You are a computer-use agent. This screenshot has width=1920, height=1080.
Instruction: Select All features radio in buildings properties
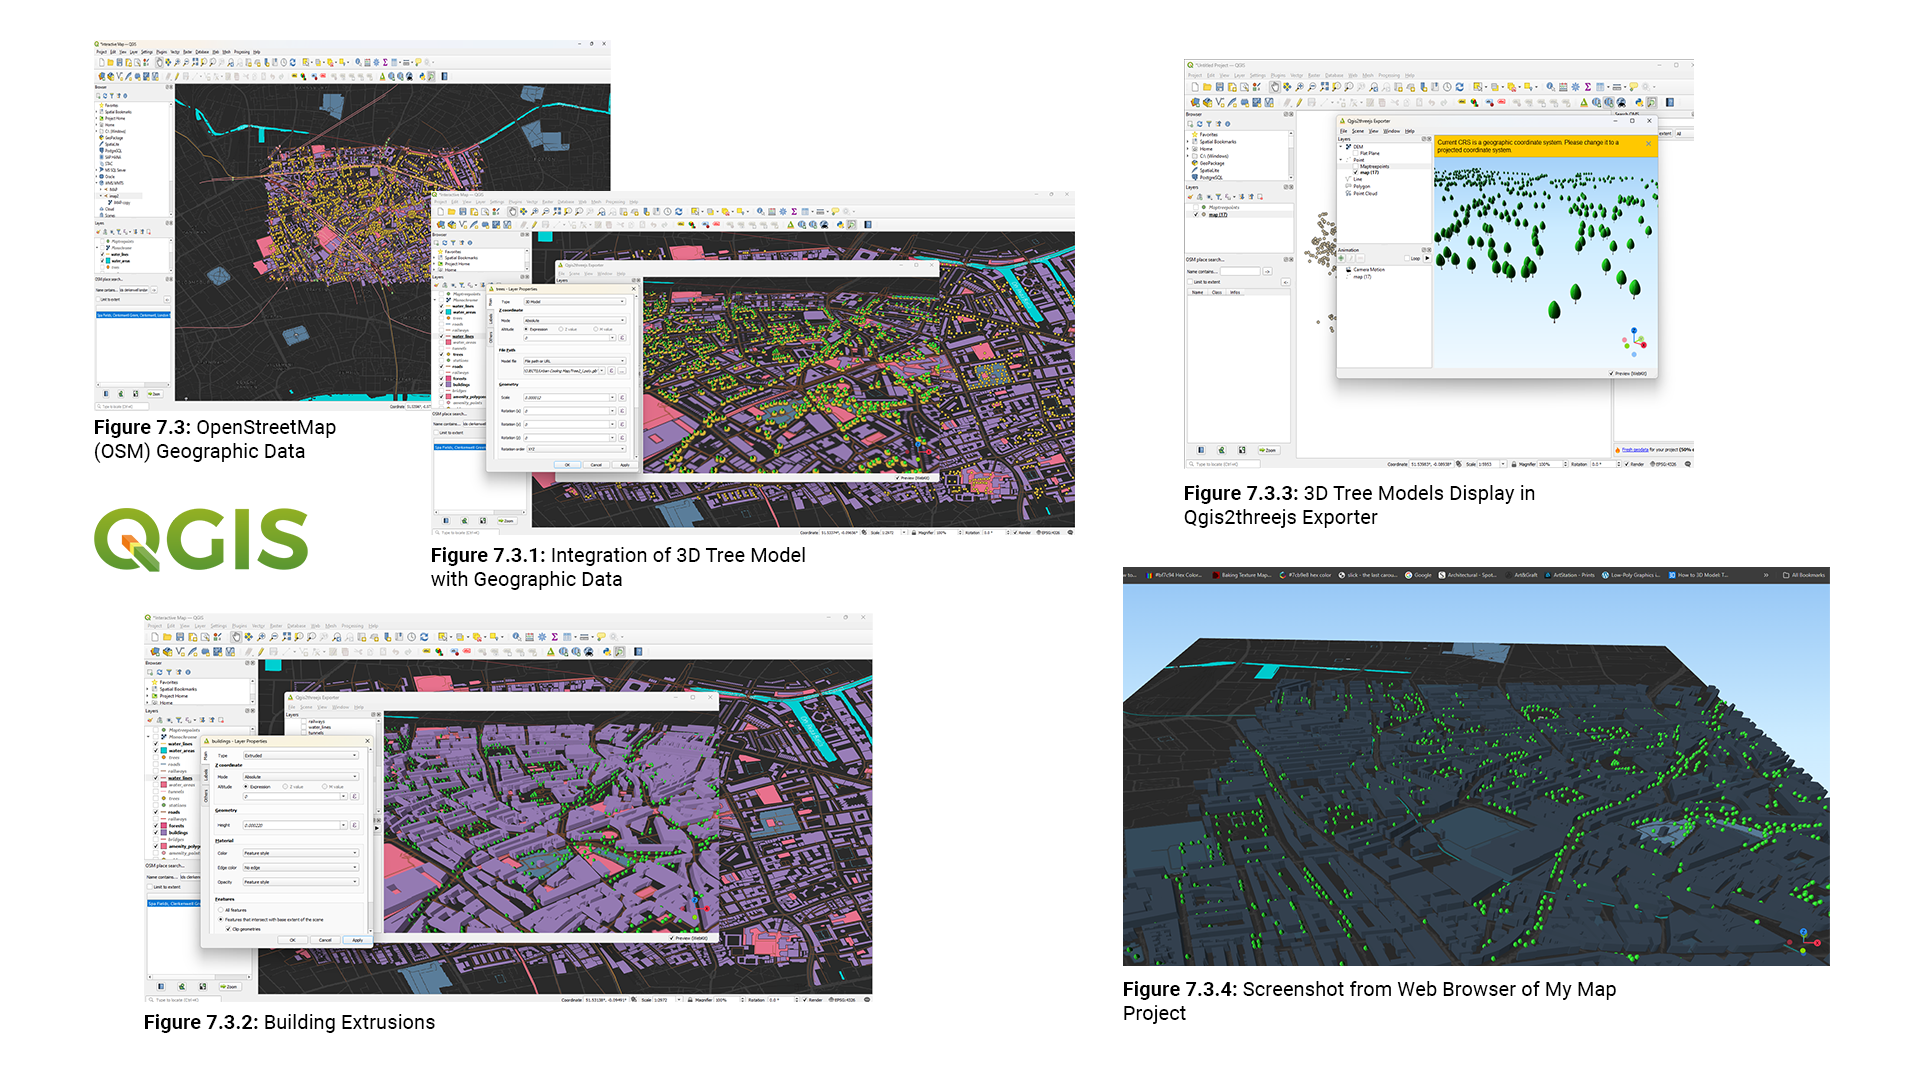[220, 910]
